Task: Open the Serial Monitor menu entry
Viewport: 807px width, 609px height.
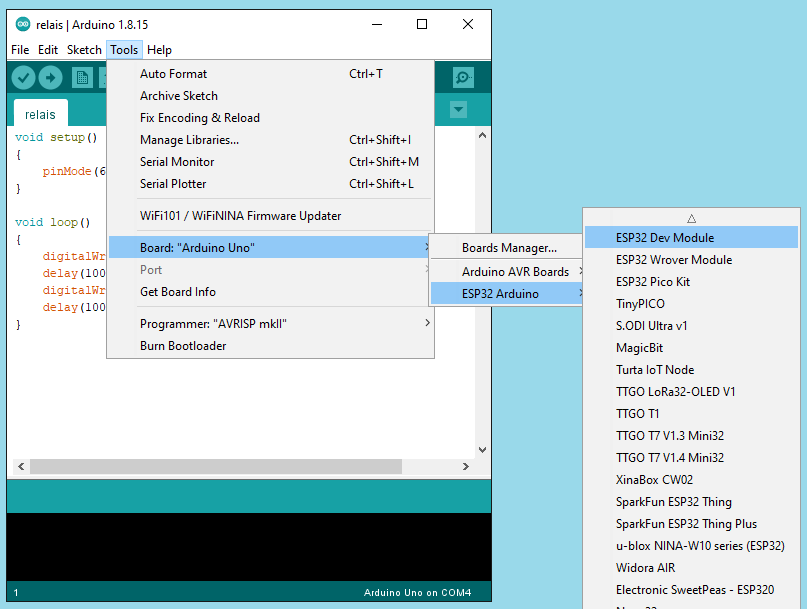Action: (271, 162)
